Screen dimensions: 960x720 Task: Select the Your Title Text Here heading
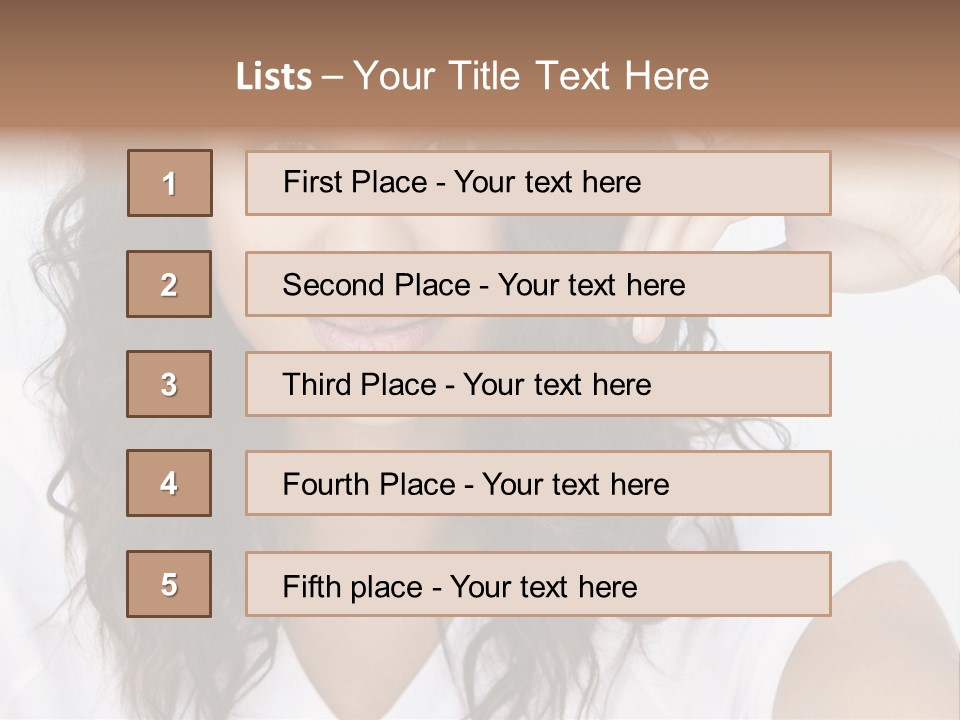(x=531, y=77)
